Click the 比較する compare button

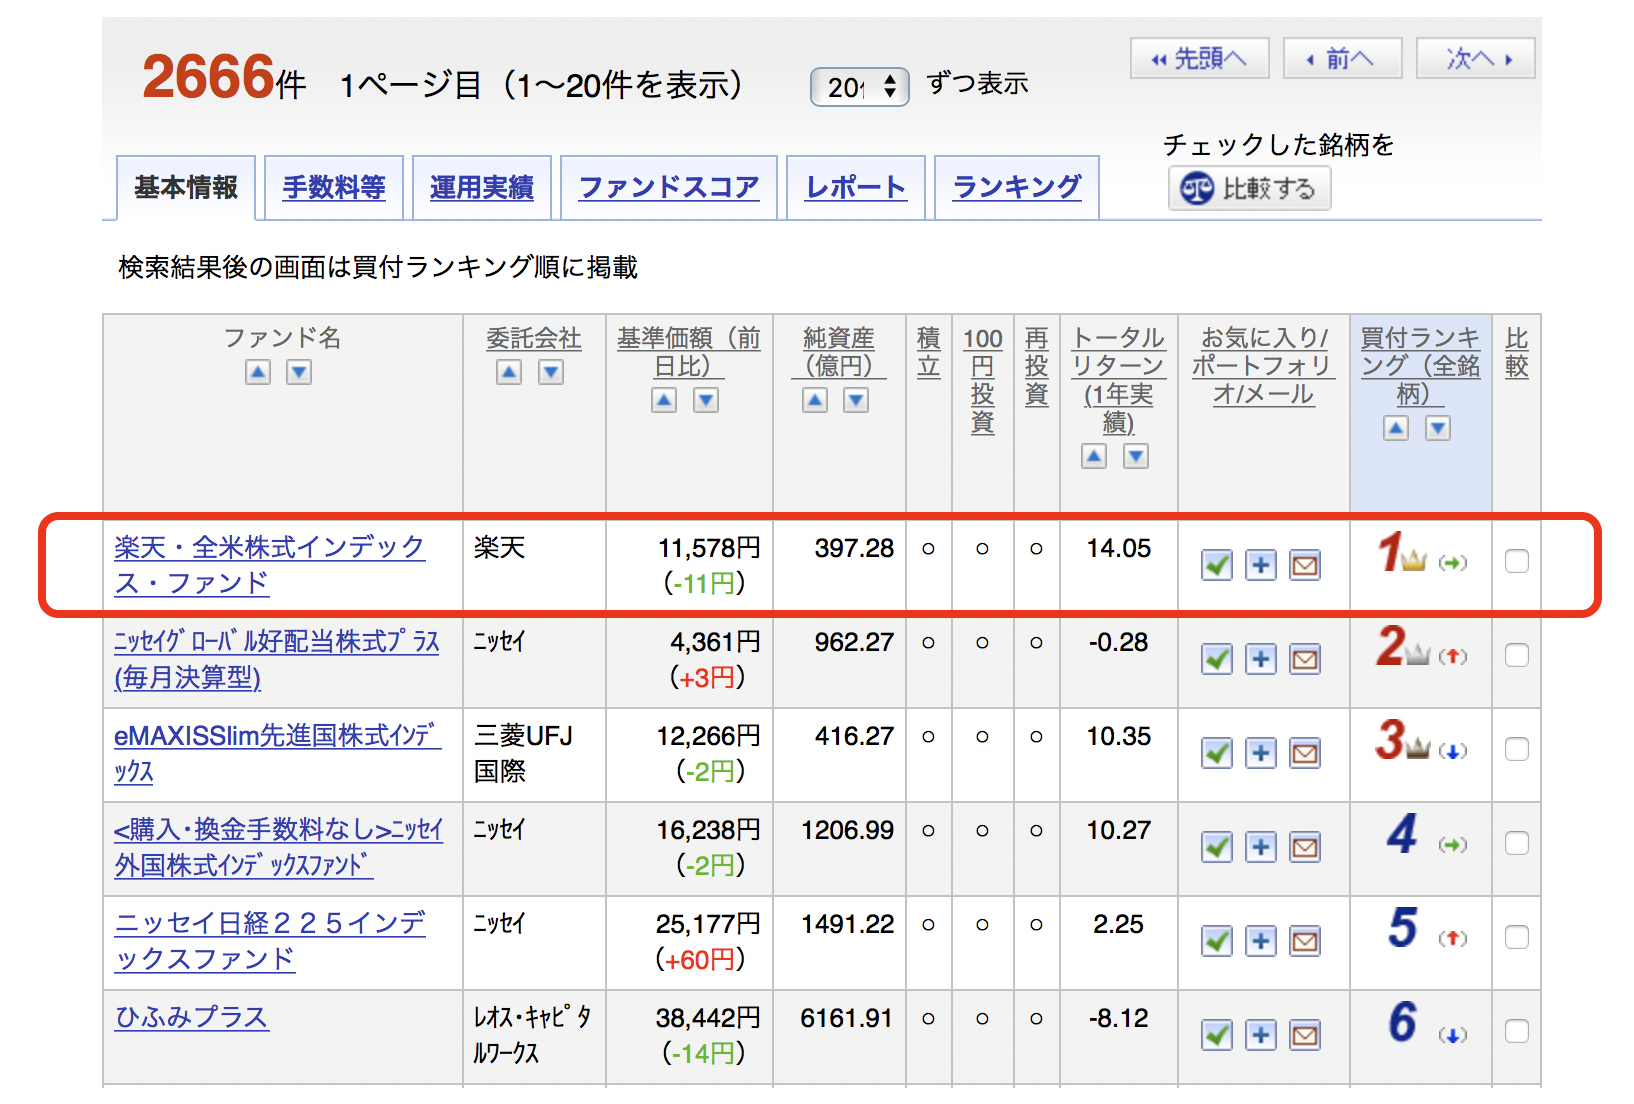(1249, 188)
